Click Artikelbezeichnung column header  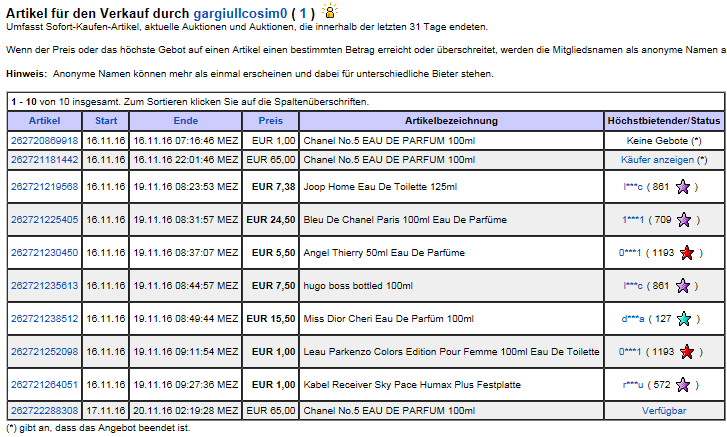[x=451, y=121]
